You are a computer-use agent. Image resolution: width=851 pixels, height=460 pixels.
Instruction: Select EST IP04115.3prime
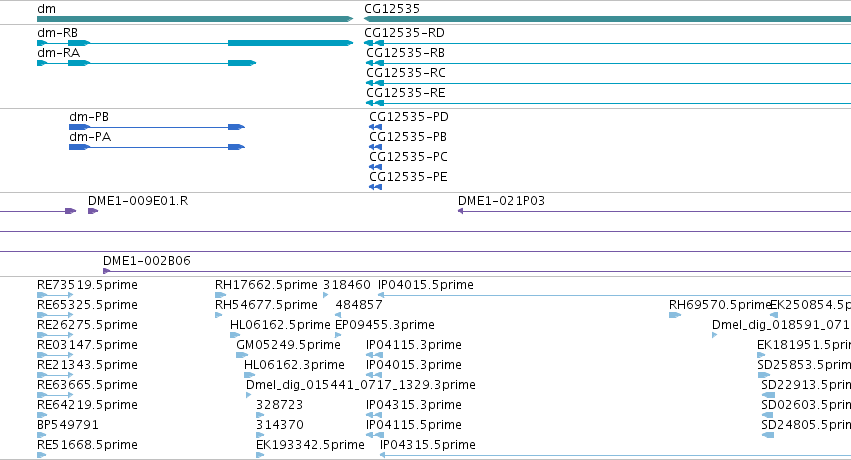coord(414,345)
